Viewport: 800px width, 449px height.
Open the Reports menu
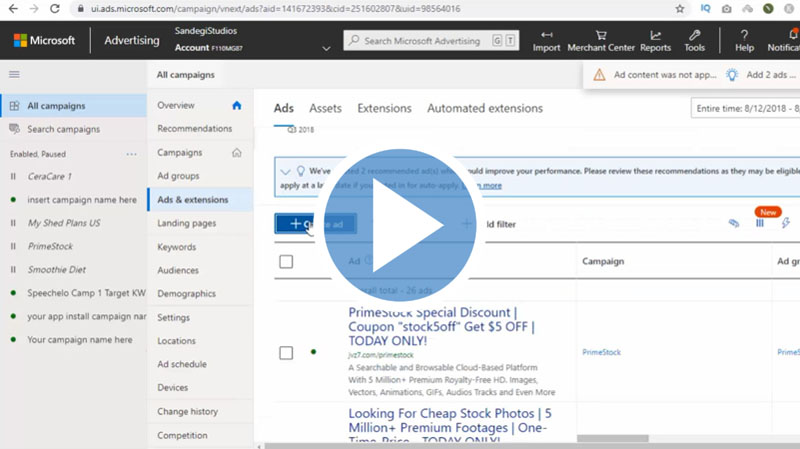(x=656, y=41)
